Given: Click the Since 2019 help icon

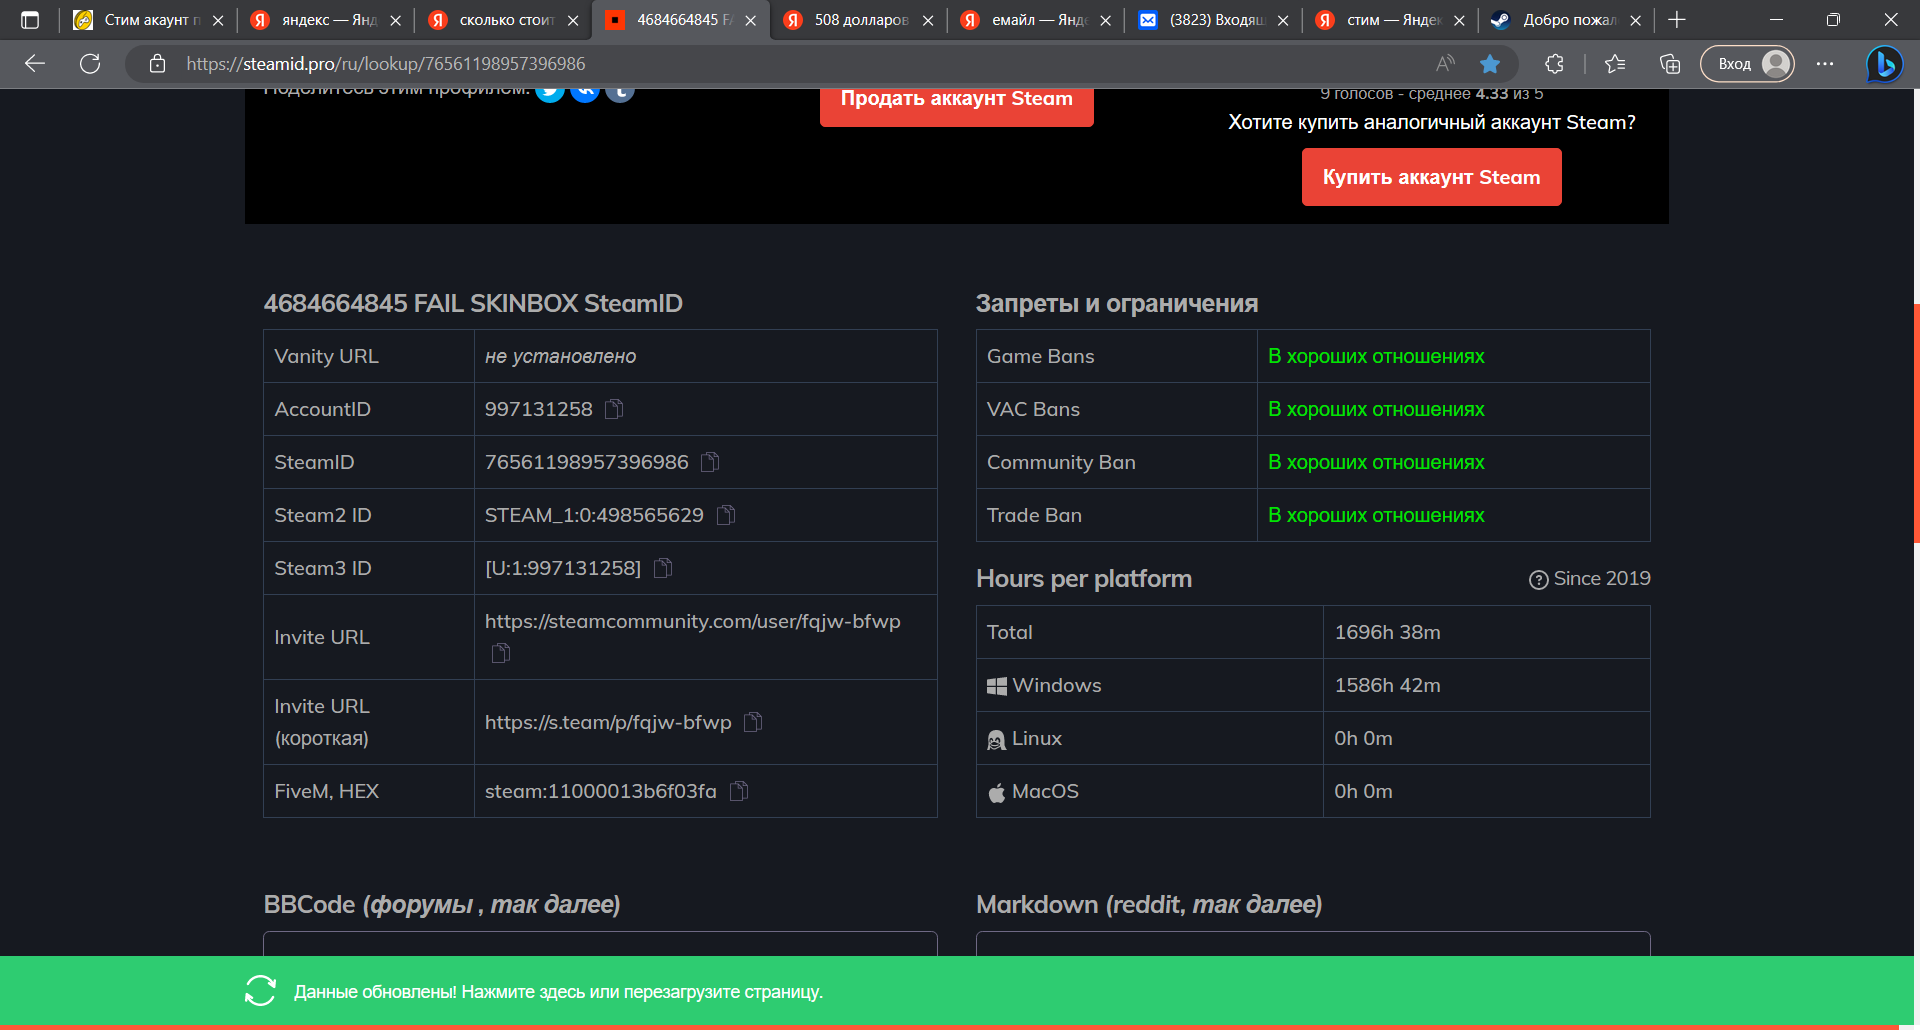Looking at the screenshot, I should click(1538, 580).
